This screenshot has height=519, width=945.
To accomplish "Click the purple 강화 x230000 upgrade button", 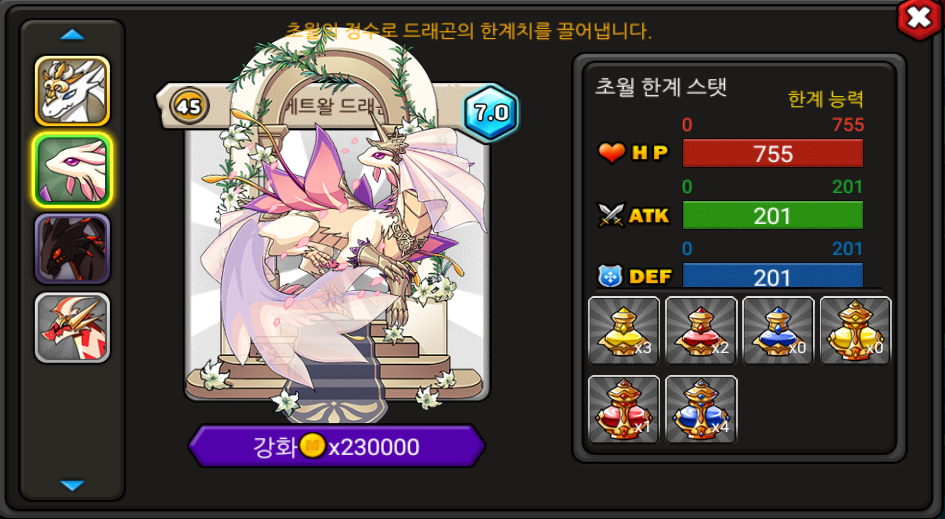I will pos(337,447).
